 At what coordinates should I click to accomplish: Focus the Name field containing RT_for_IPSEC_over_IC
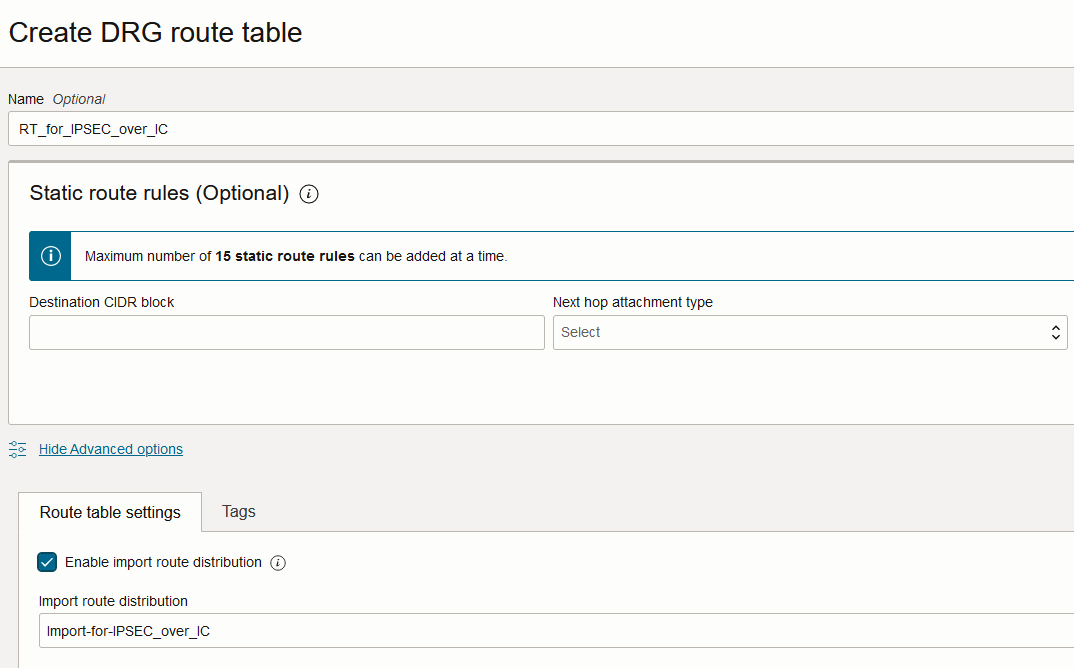tap(540, 129)
